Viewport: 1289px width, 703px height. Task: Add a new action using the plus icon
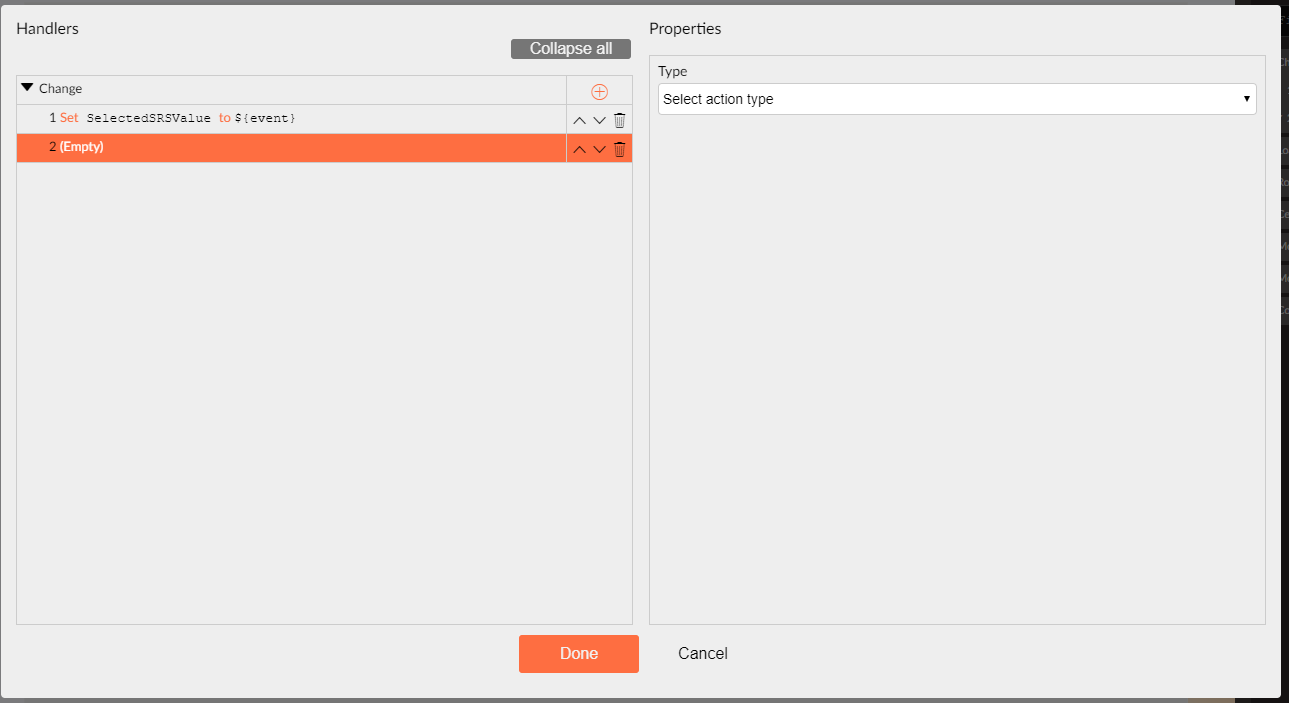coord(599,91)
